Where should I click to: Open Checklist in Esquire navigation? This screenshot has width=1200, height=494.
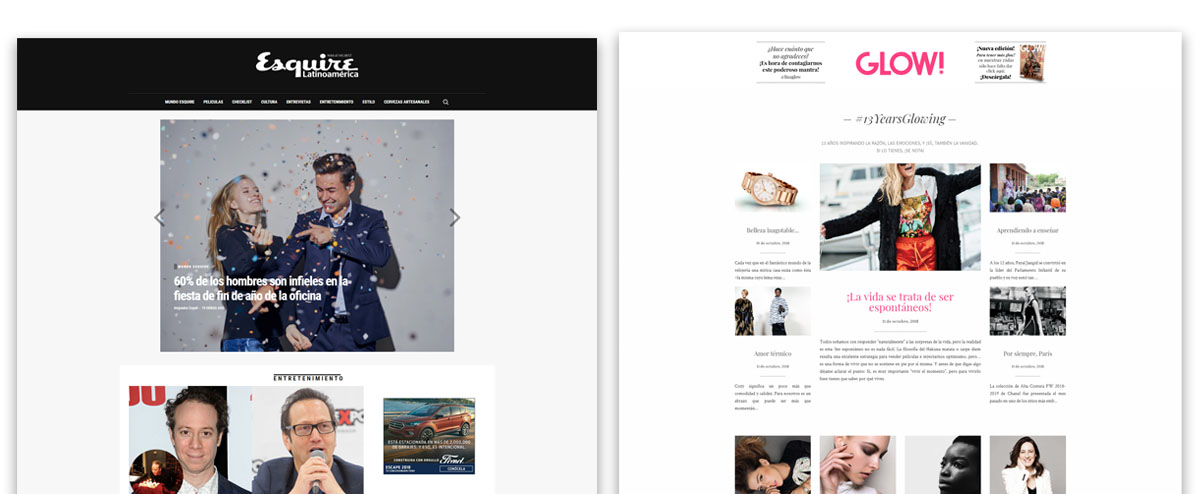241,102
